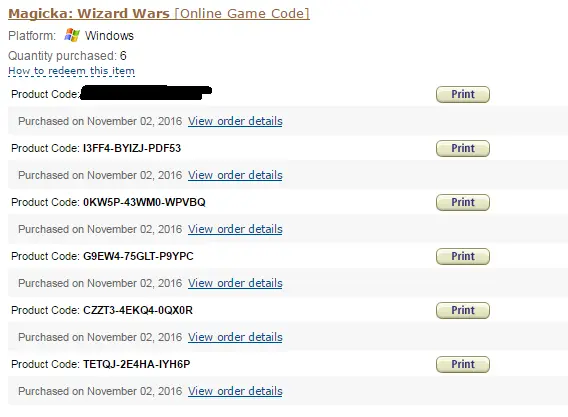Image resolution: width=568 pixels, height=417 pixels.
Task: View order details below code I3FF4-BYIZJ-PDF53
Action: coord(235,175)
